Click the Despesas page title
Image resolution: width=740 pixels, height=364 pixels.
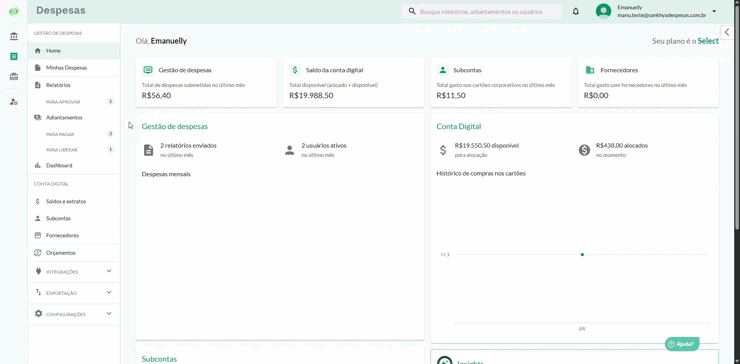[61, 10]
